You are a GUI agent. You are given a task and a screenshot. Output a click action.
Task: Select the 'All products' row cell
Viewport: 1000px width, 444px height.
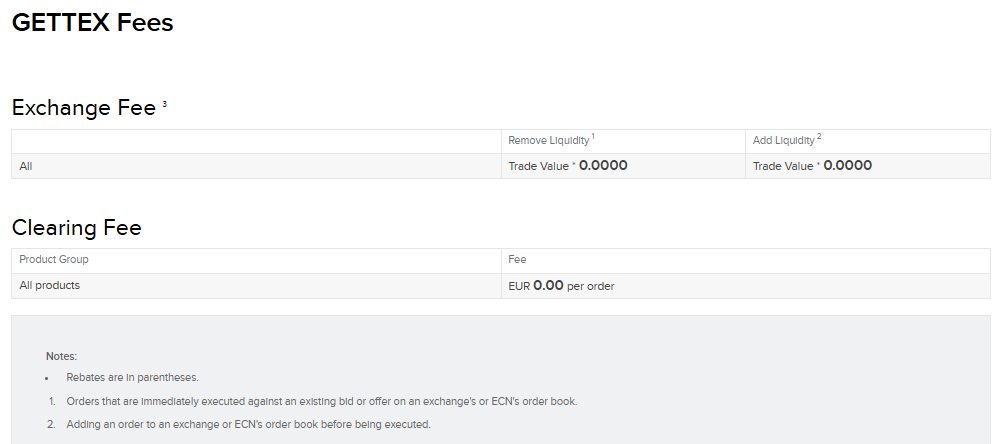click(x=256, y=286)
